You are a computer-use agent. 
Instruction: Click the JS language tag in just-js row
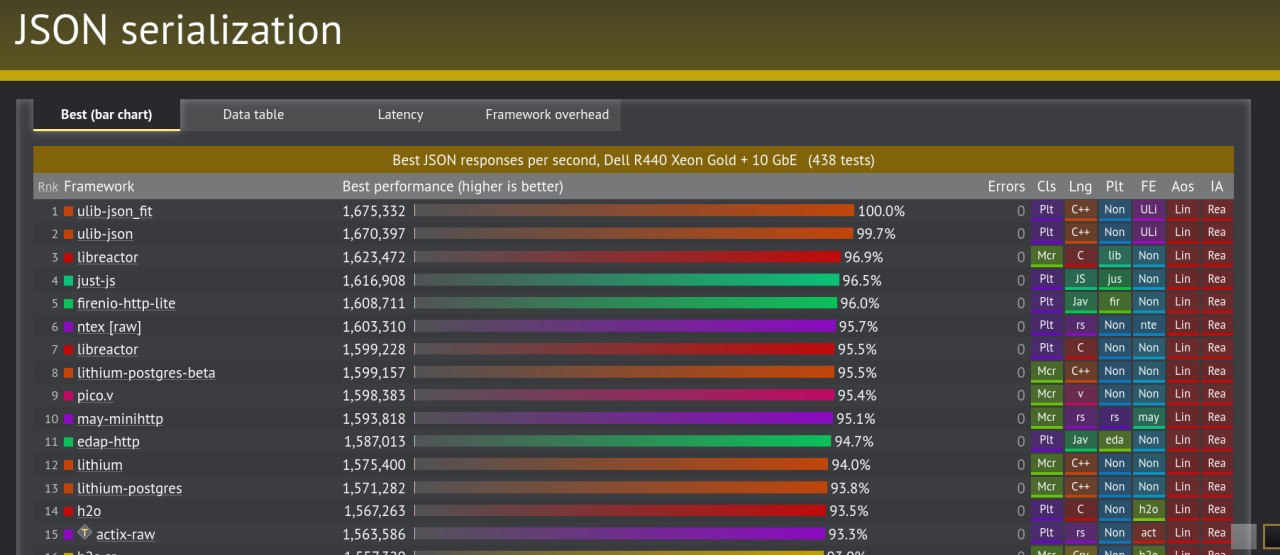(1080, 280)
